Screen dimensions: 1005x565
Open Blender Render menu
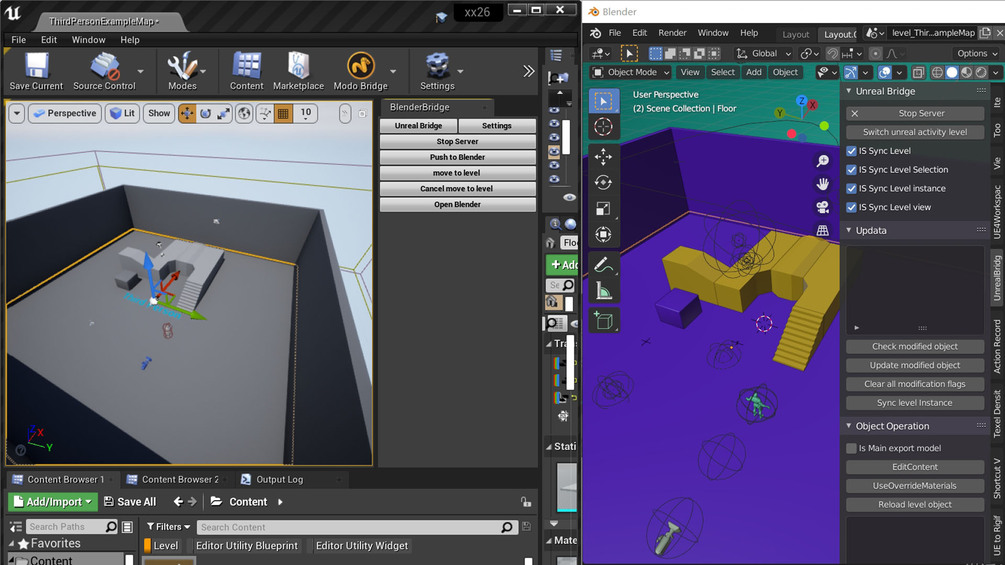point(672,33)
